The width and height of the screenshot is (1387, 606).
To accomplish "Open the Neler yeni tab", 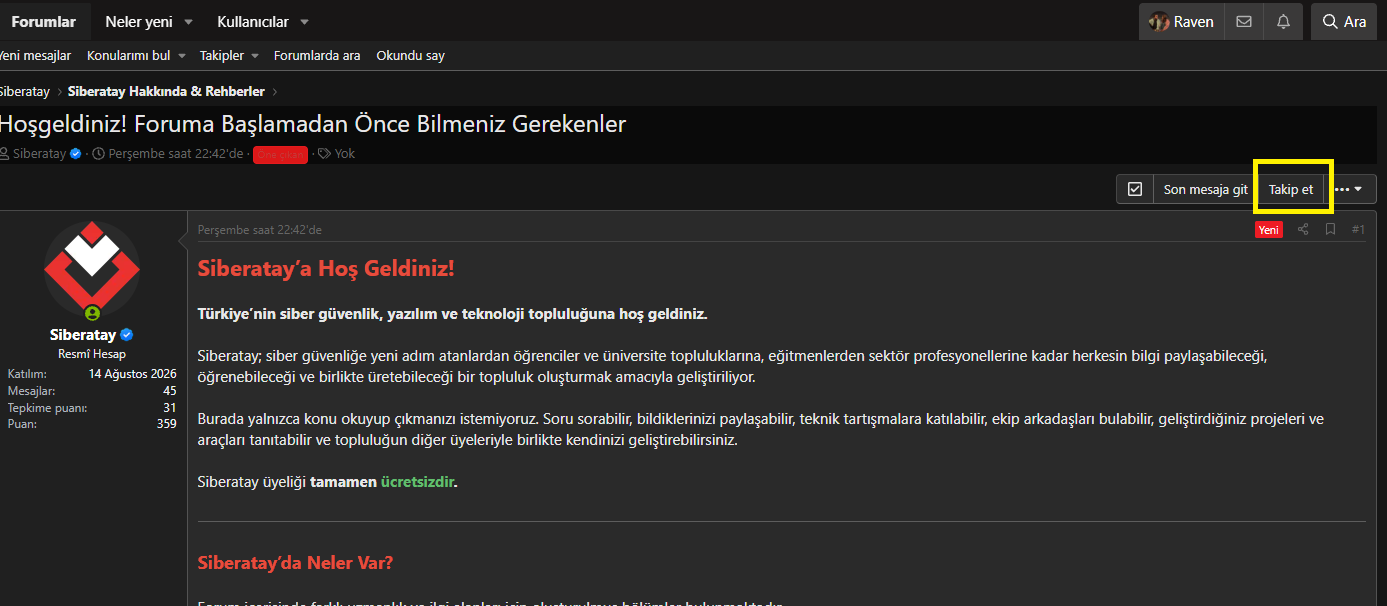I will [139, 22].
